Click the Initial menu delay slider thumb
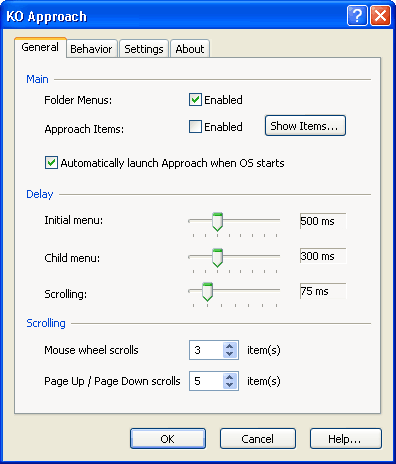Viewport: 396px width, 464px height. coord(217,221)
